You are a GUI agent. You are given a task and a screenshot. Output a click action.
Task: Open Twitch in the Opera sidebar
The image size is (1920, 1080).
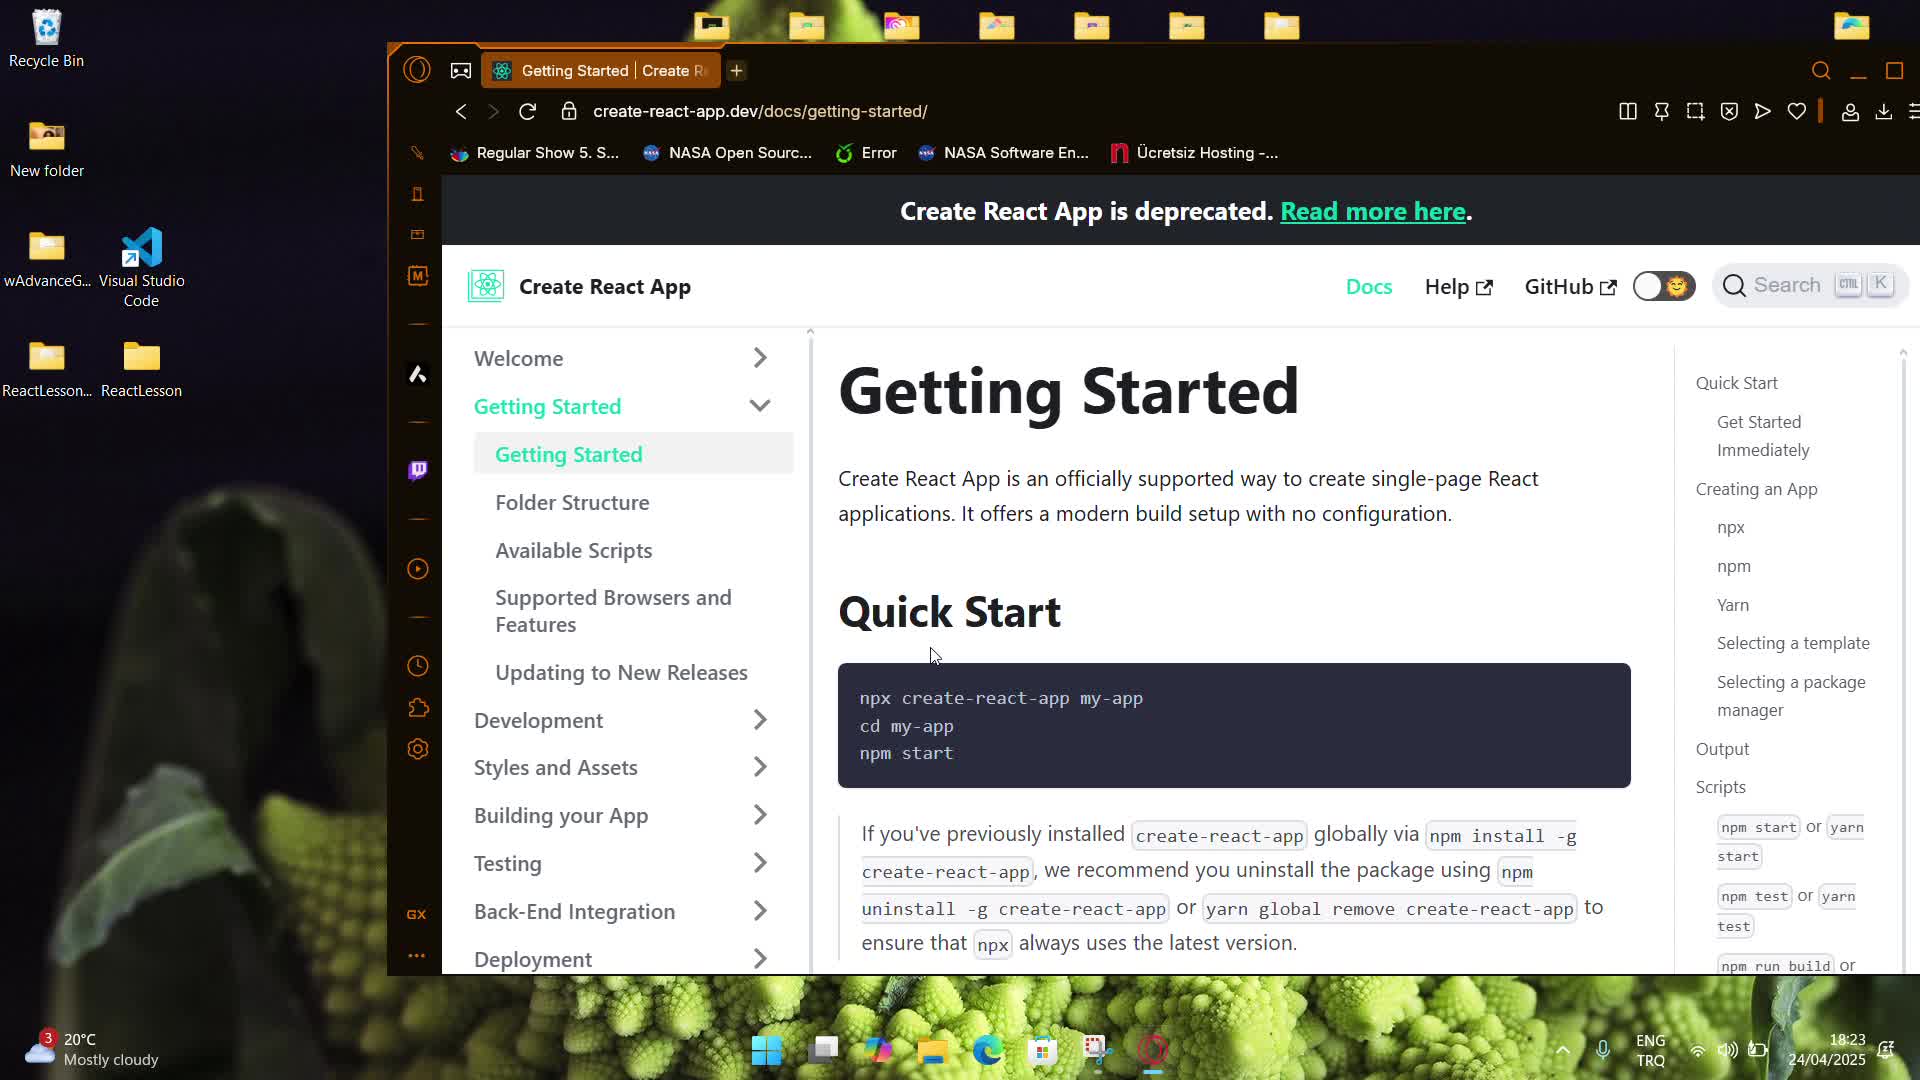click(x=418, y=470)
